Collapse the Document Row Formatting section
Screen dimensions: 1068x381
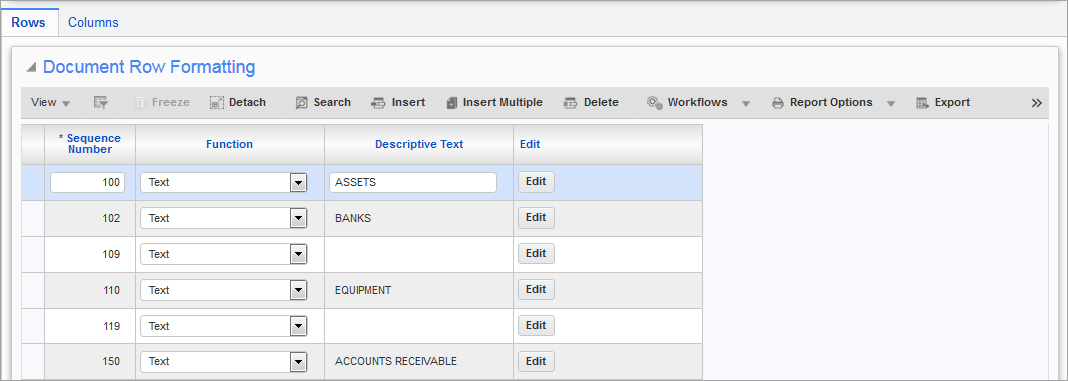31,67
